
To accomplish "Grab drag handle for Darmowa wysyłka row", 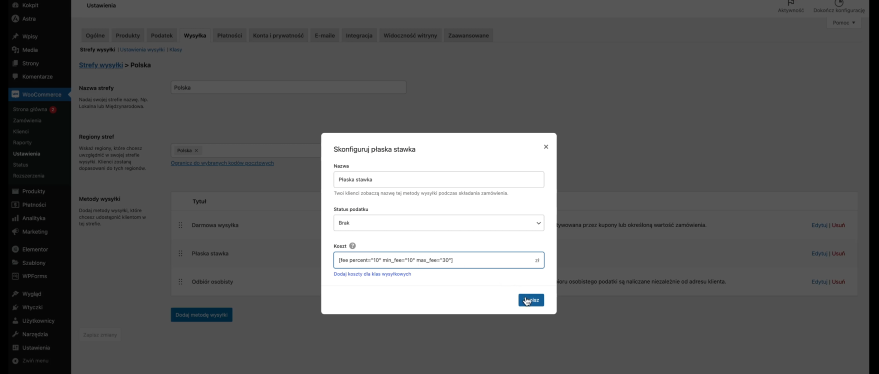I will [181, 225].
